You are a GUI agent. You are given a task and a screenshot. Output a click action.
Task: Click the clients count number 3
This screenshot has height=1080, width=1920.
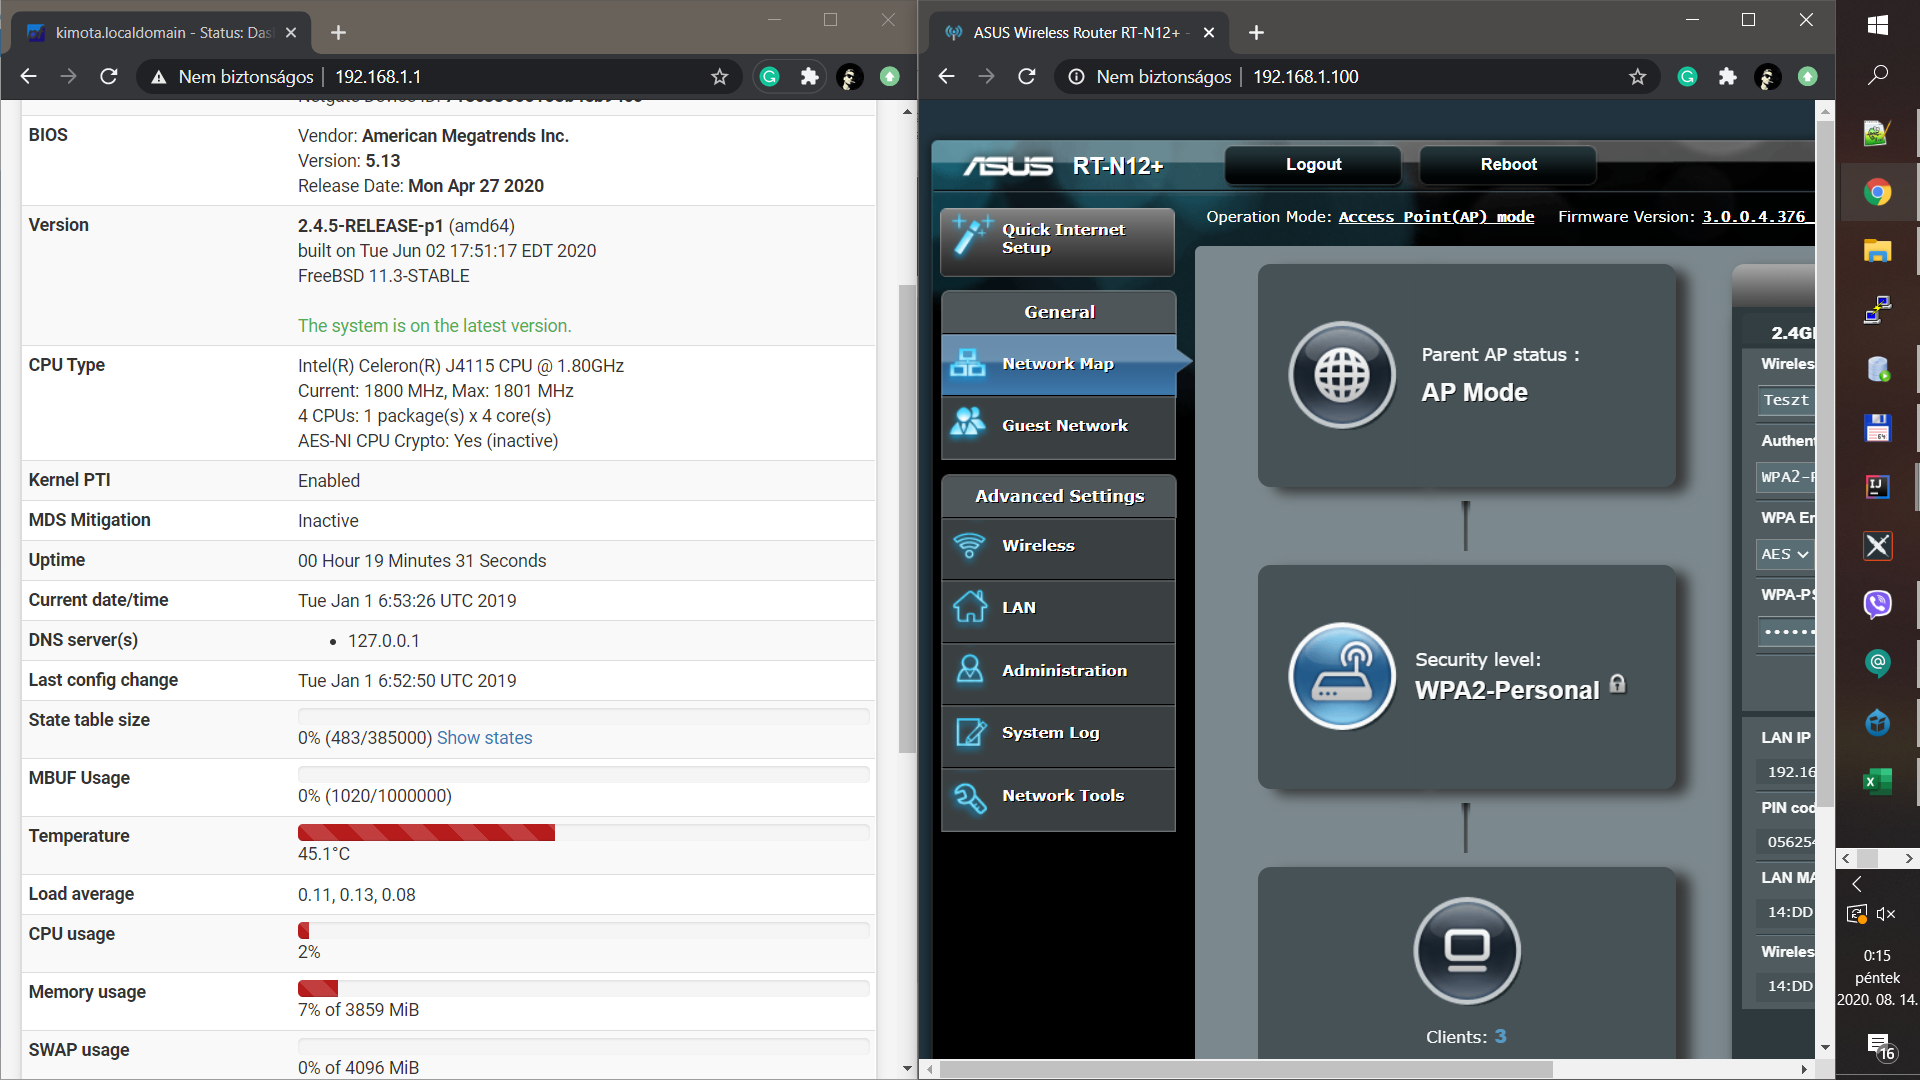point(1500,1037)
